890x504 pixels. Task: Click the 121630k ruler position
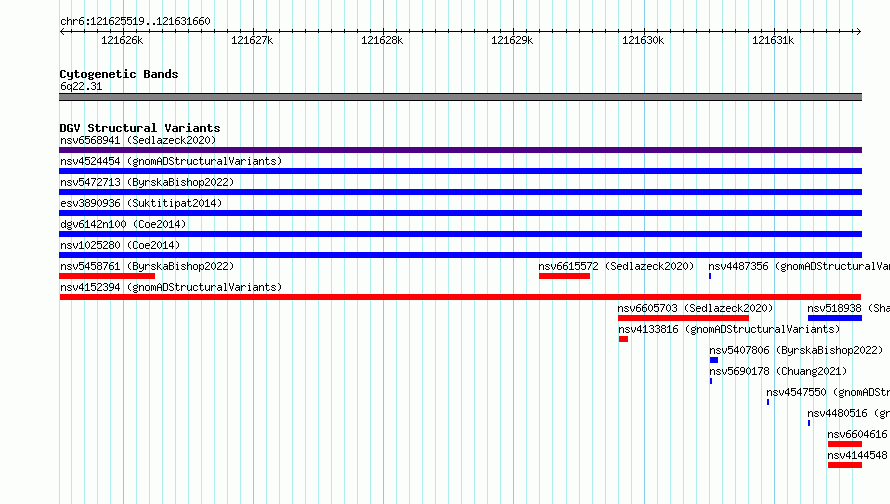pyautogui.click(x=643, y=40)
